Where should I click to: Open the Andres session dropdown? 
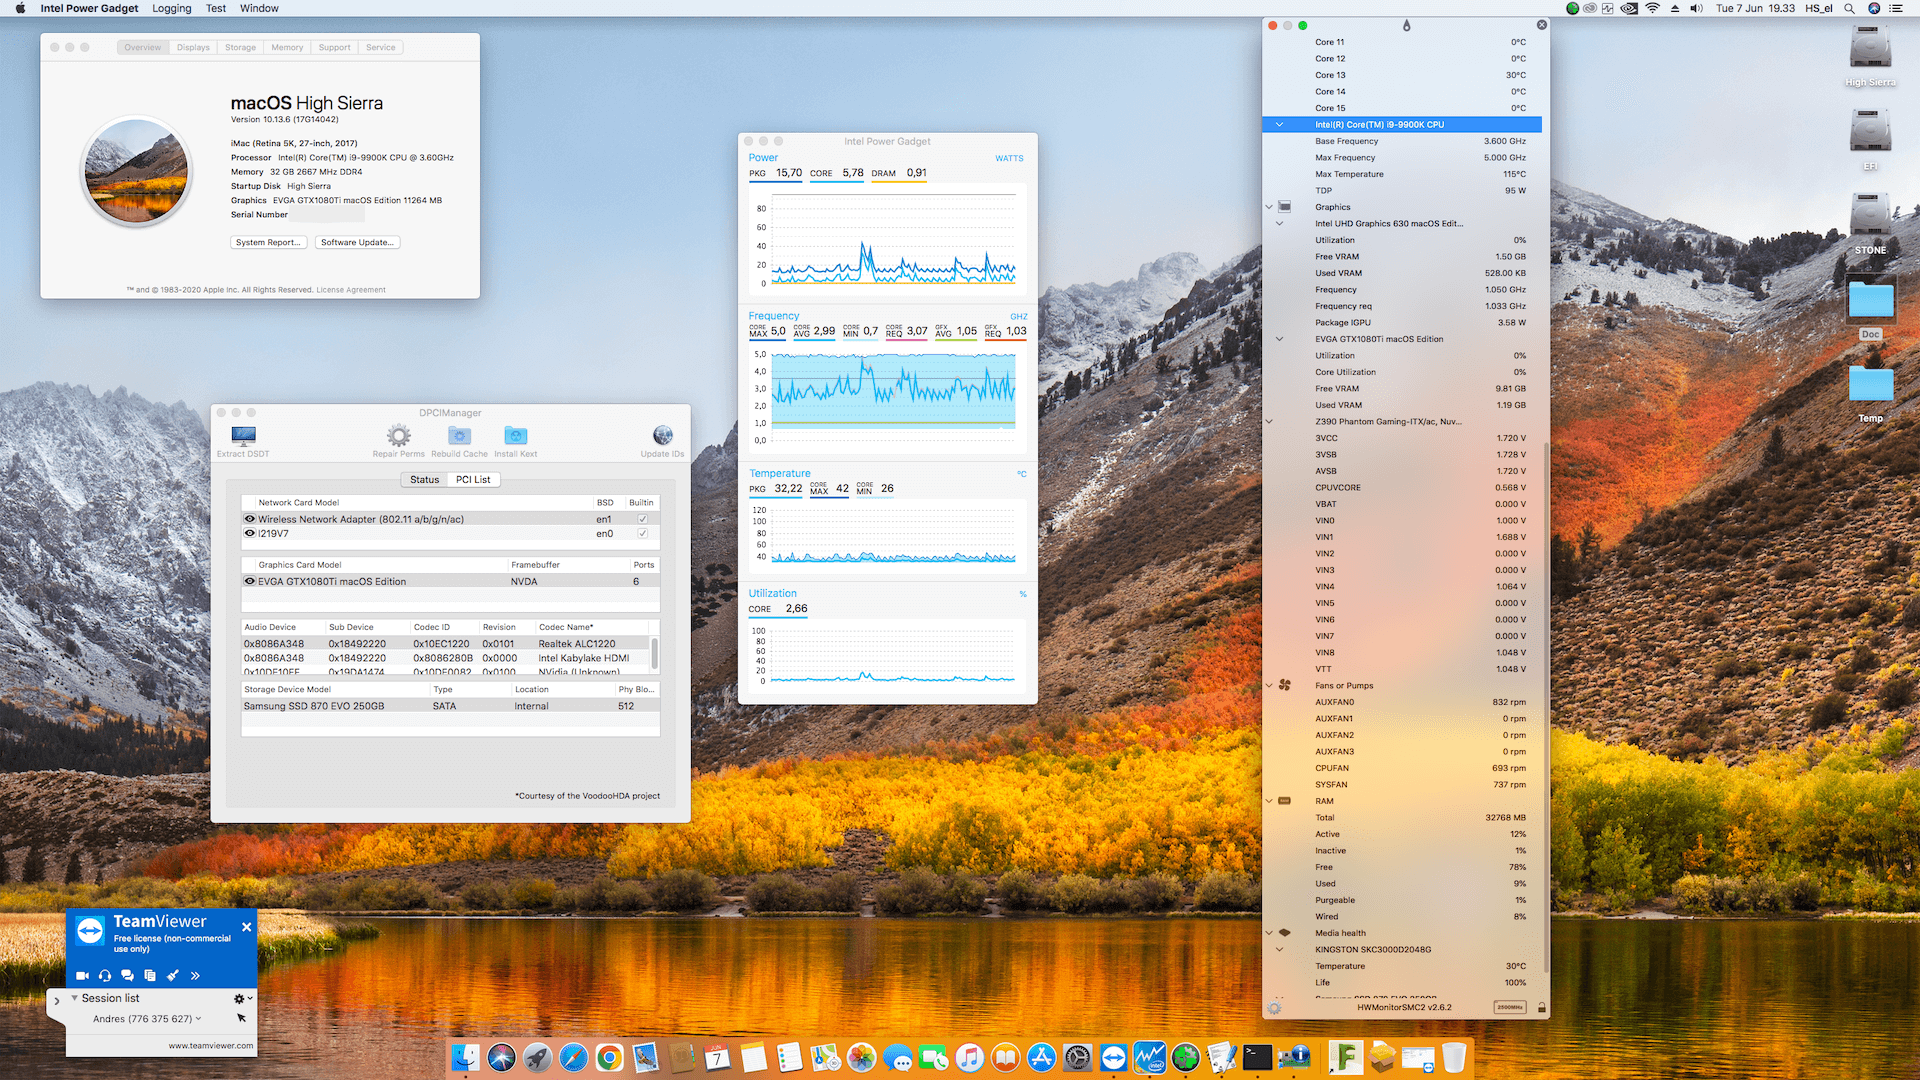pos(199,1019)
